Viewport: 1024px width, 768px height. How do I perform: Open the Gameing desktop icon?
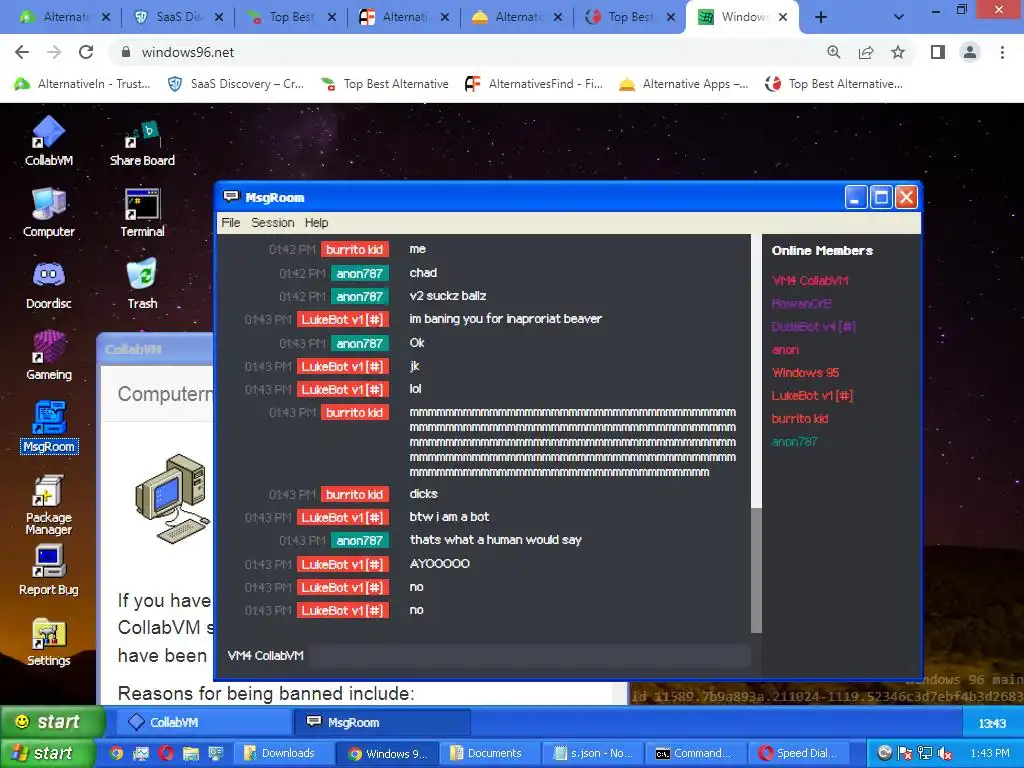(48, 356)
